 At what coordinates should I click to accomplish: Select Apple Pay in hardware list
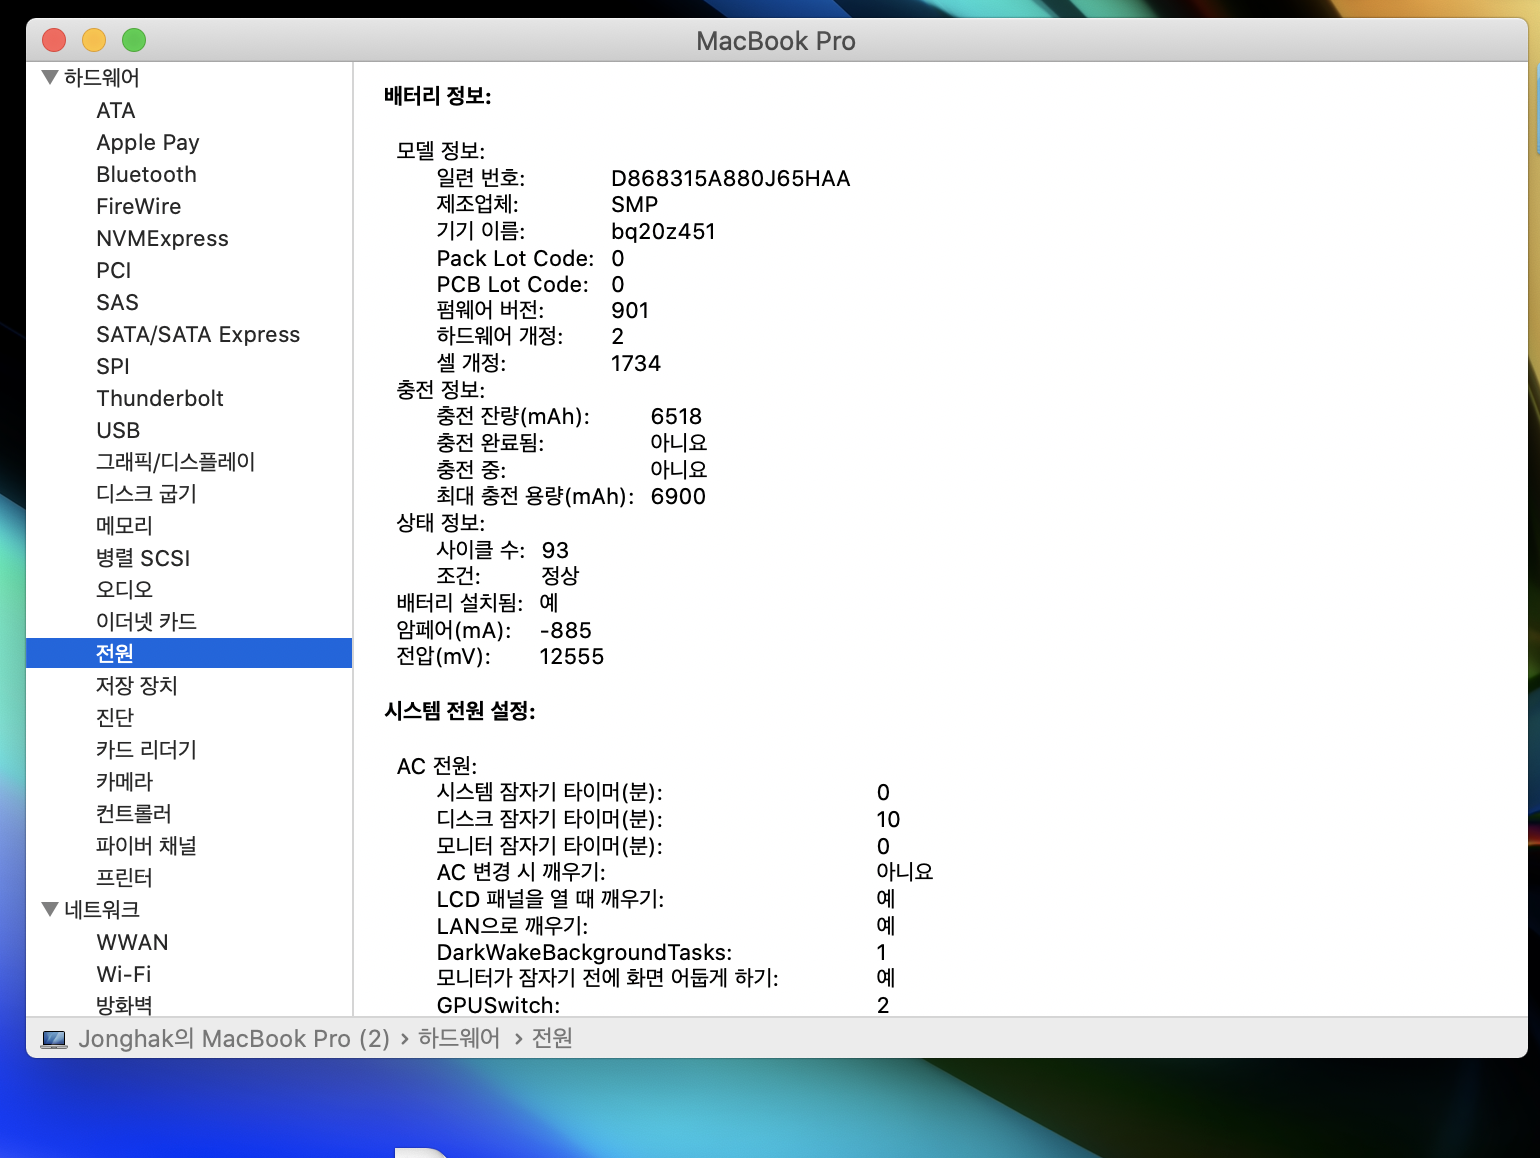(147, 142)
